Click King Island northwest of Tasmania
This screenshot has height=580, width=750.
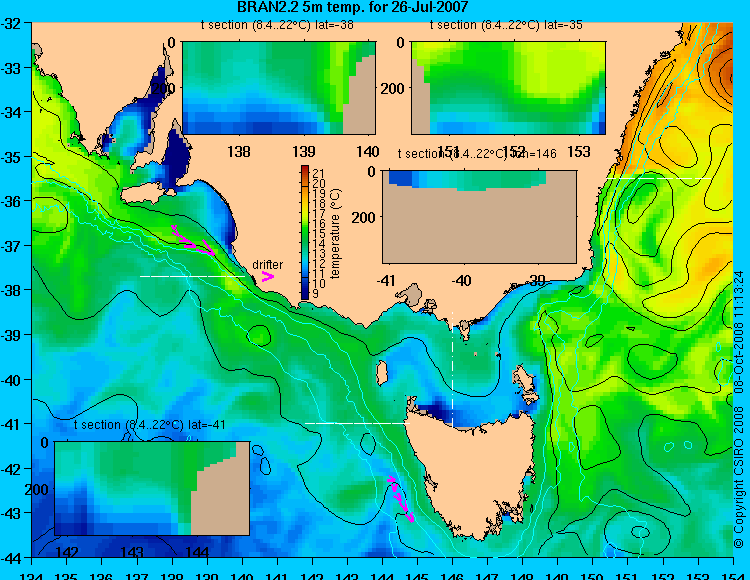click(x=382, y=373)
